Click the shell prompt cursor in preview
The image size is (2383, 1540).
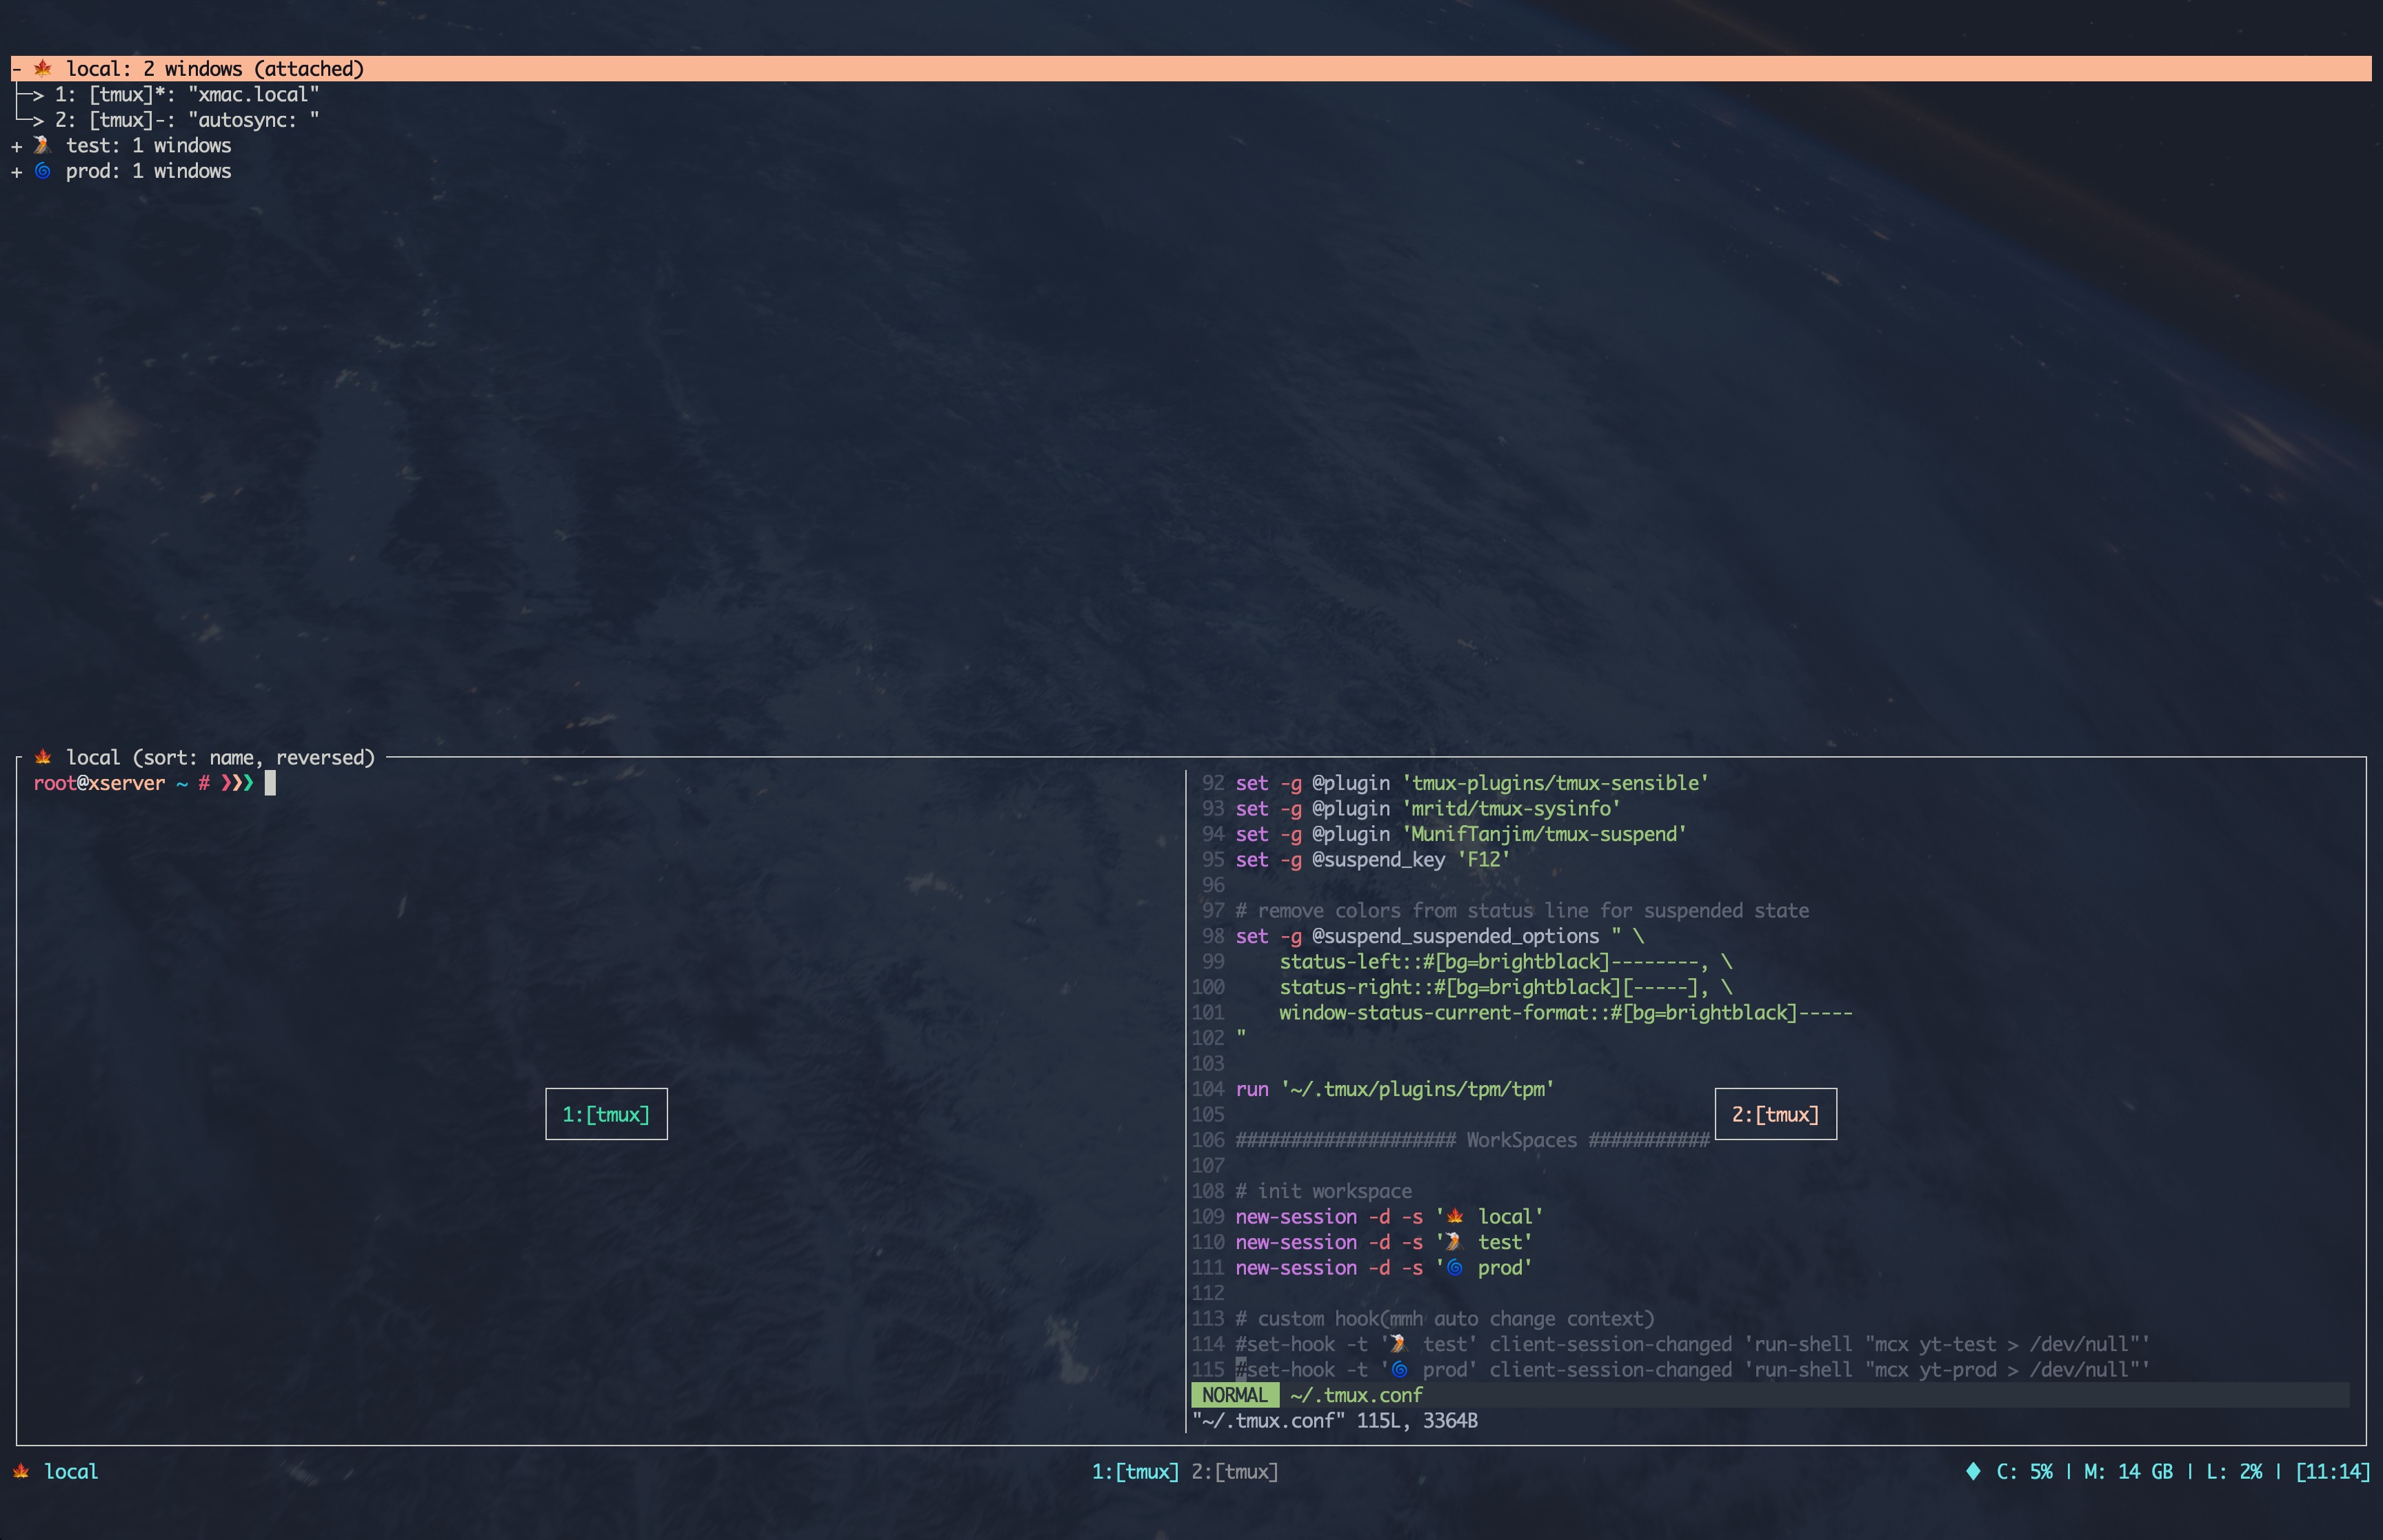pyautogui.click(x=270, y=783)
